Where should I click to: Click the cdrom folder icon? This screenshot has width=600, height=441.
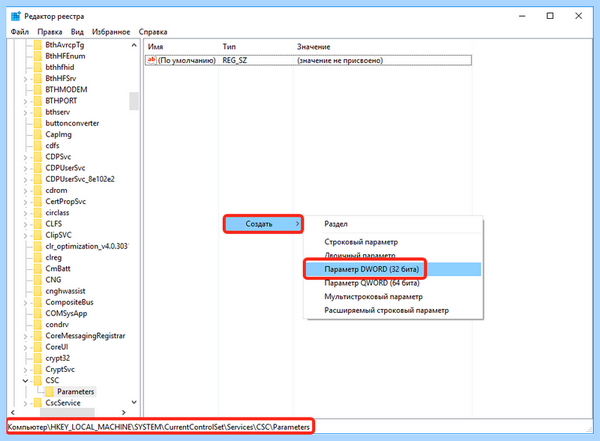tap(38, 190)
